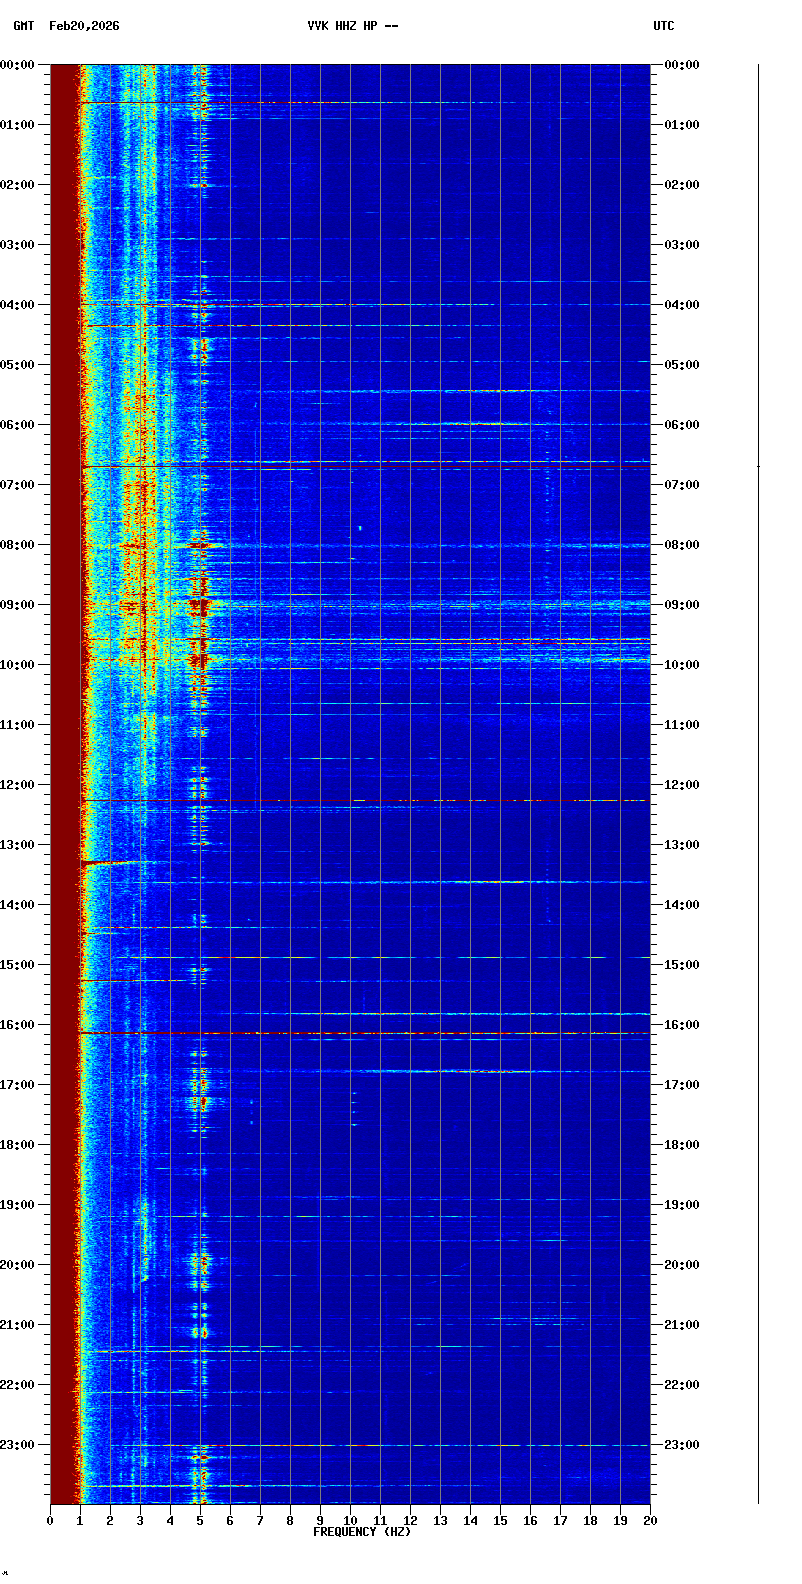Viewport: 802px width, 1584px height.
Task: Select the 06:00 marker on left axis
Action: click(17, 425)
